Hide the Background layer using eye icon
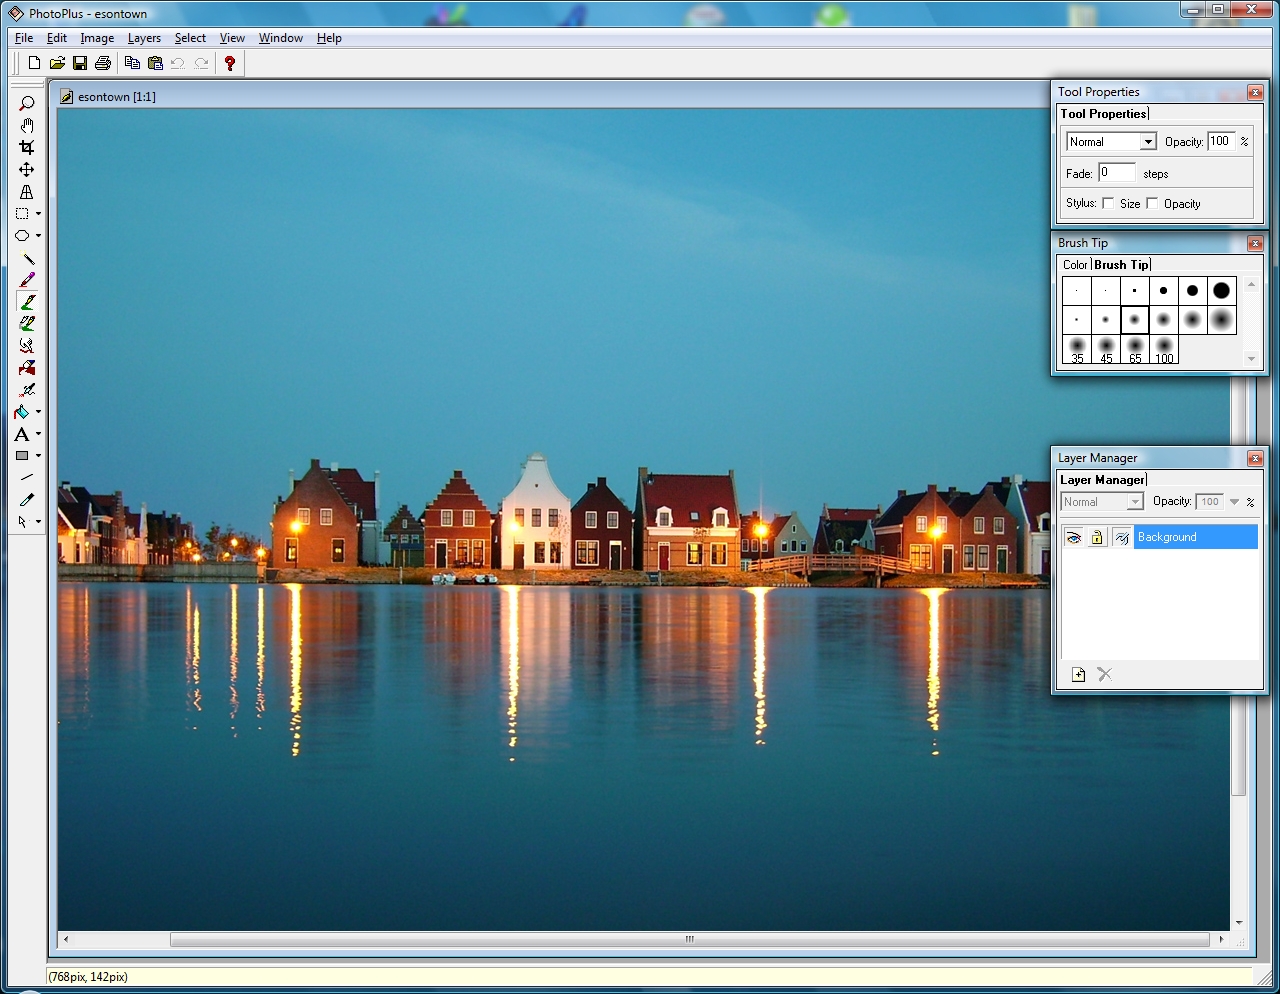 1073,538
